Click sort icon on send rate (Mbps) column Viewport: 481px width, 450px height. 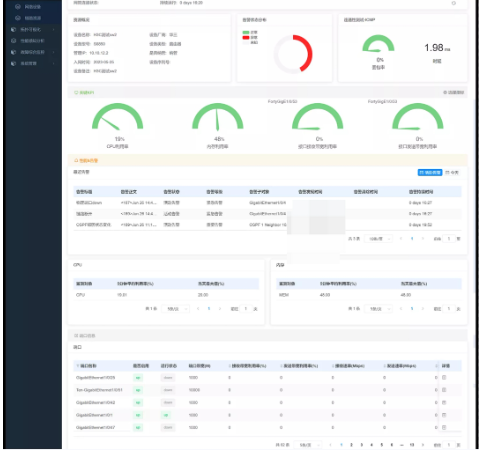pos(384,366)
